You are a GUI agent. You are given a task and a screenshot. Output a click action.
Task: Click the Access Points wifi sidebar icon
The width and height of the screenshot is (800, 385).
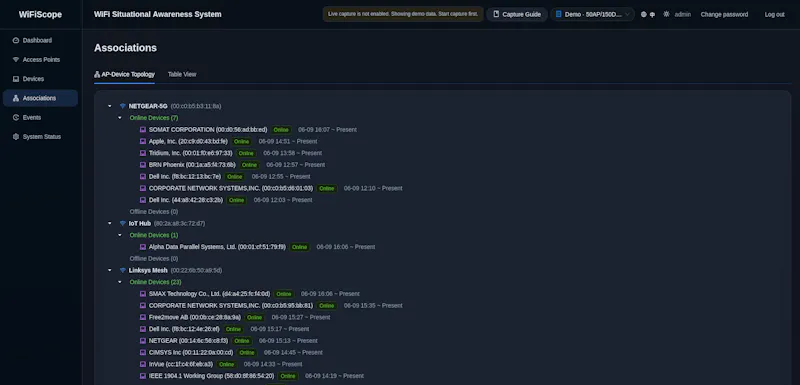[x=16, y=60]
